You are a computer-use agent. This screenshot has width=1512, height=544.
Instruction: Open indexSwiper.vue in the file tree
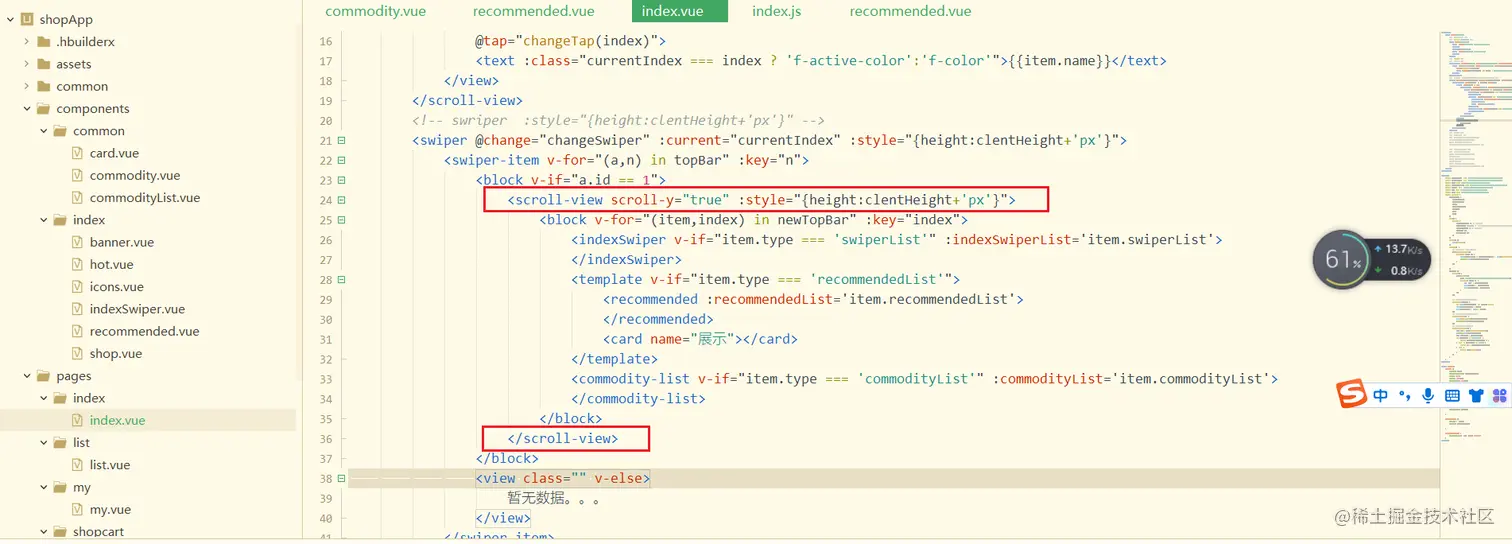[x=137, y=309]
